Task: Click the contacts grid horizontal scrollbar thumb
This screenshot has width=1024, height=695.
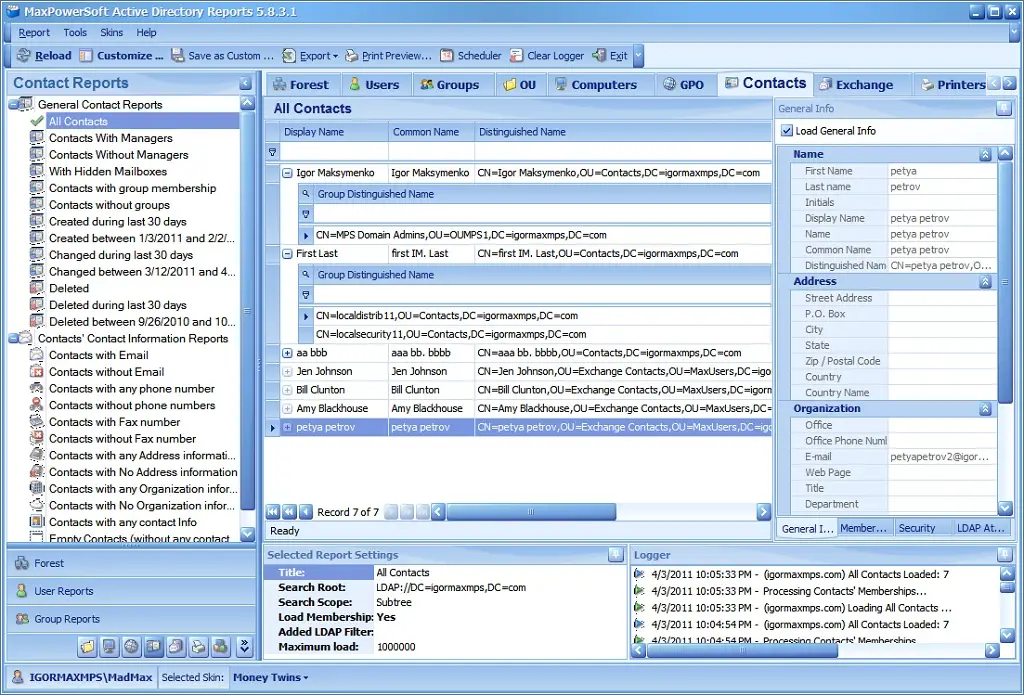Action: [x=531, y=512]
